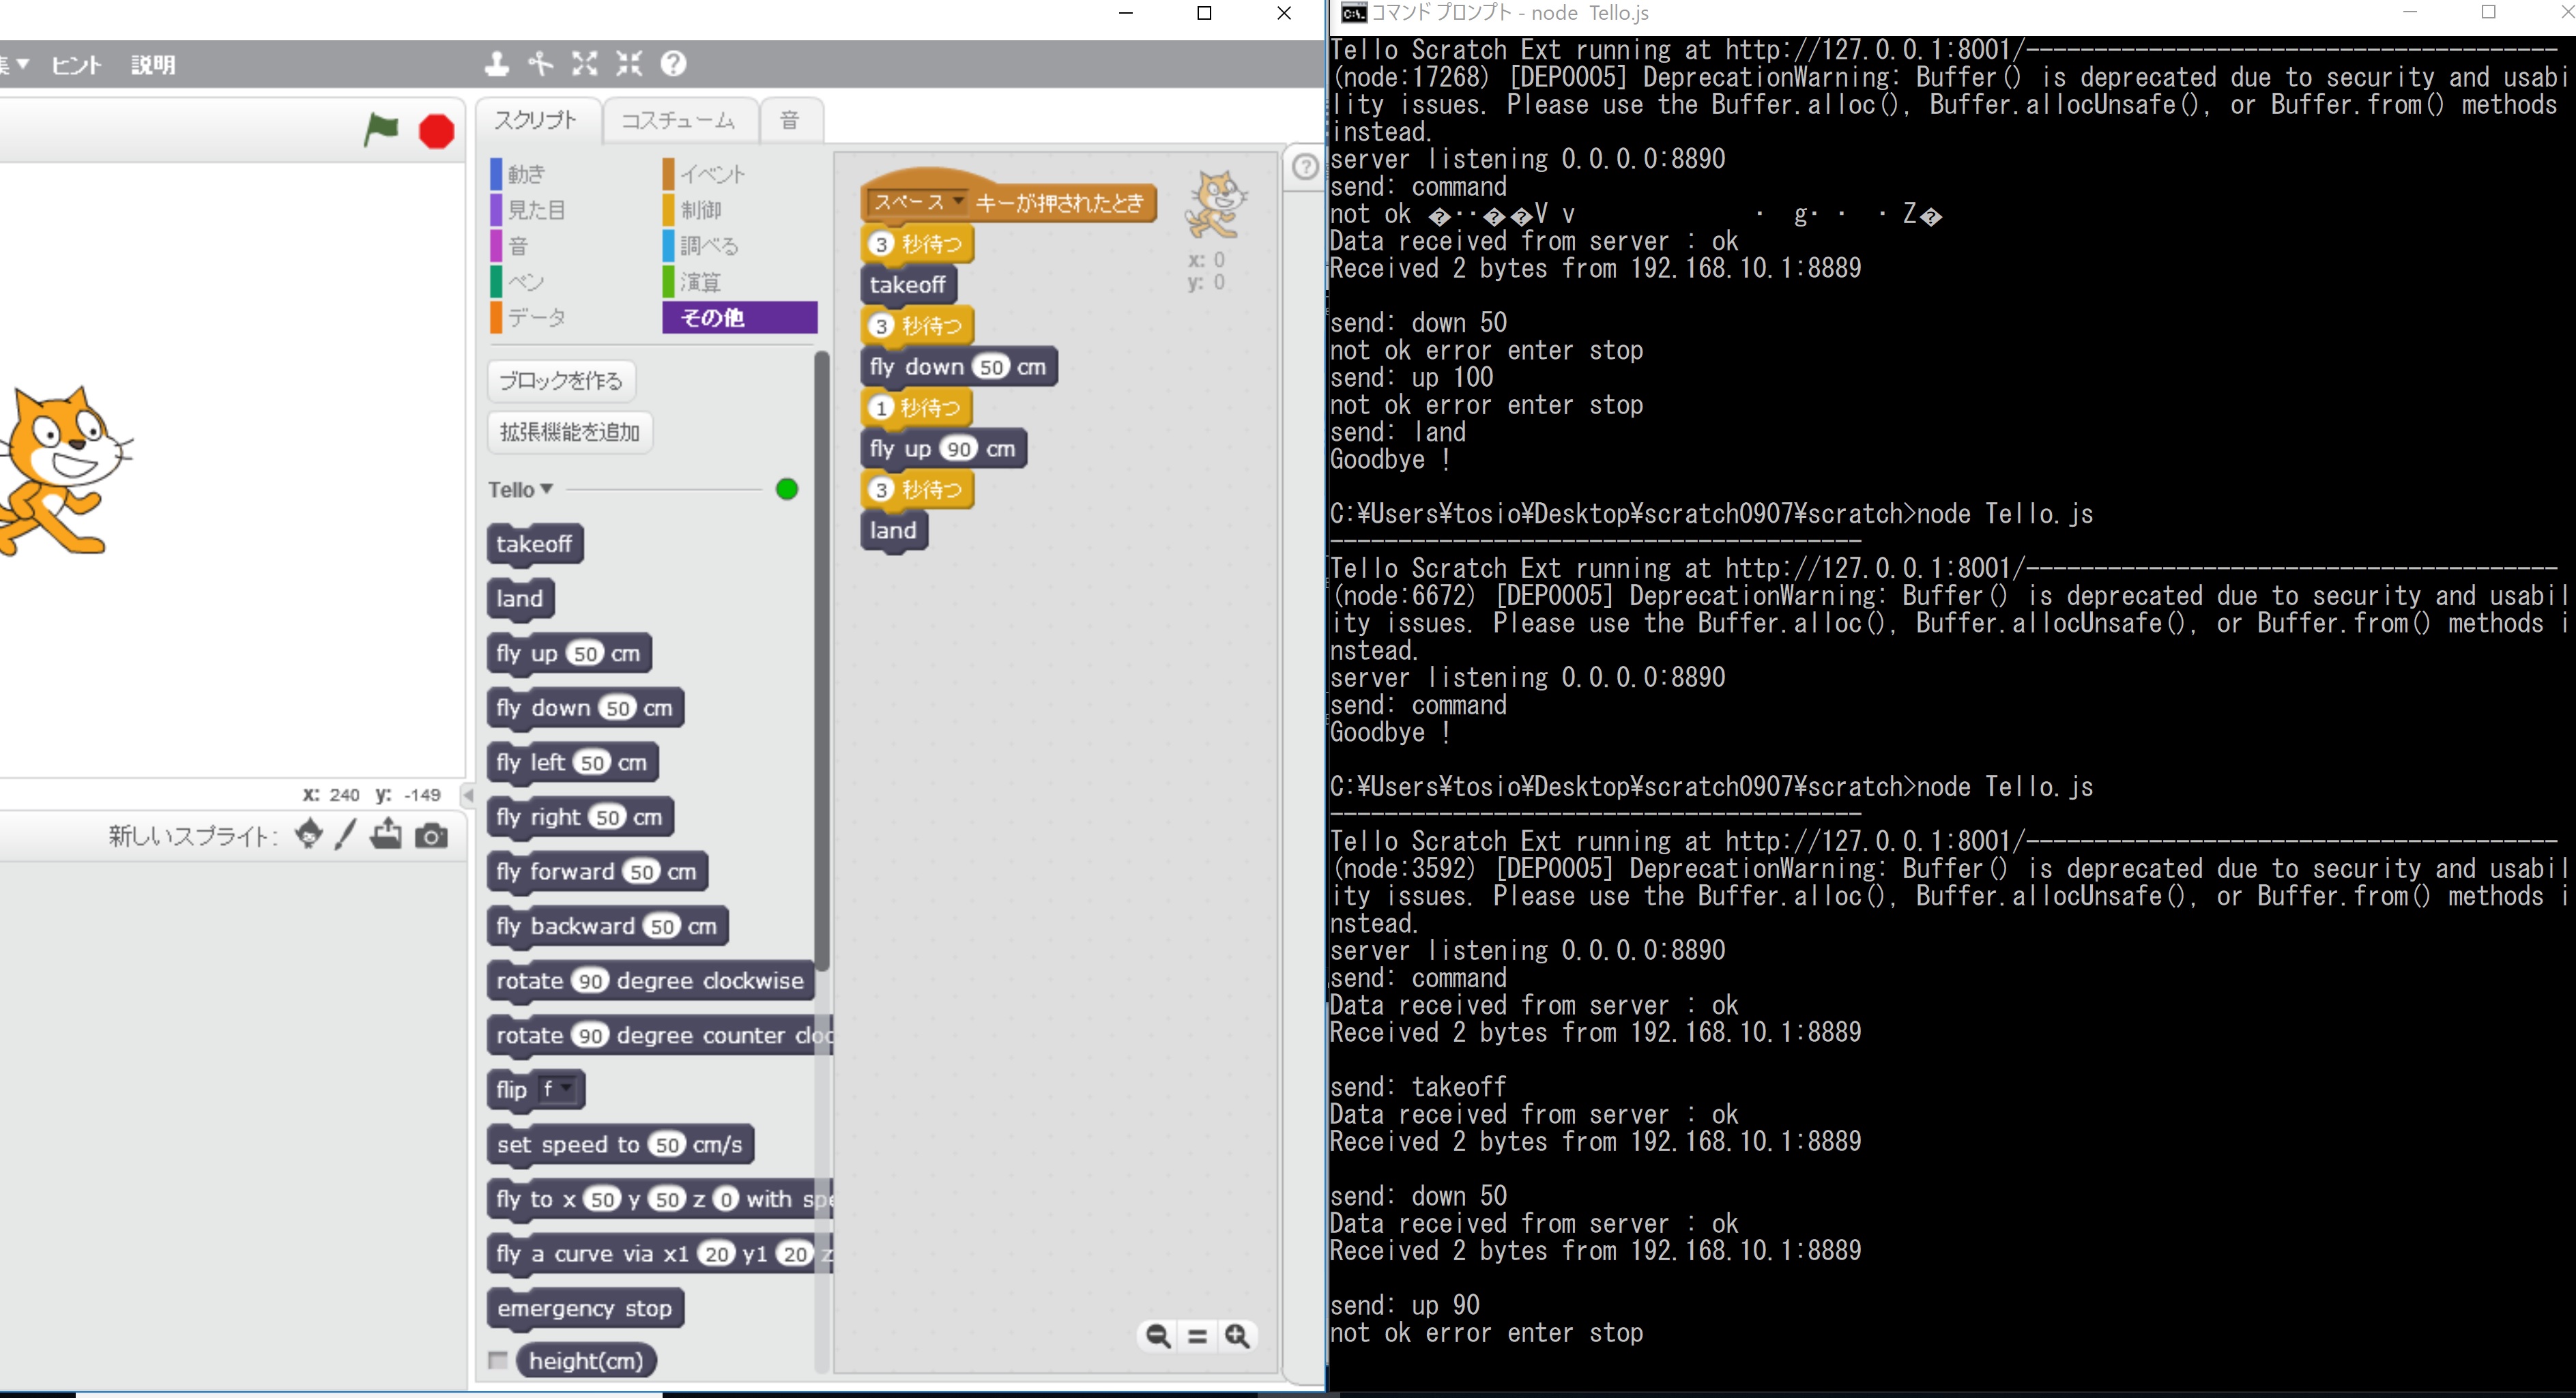The image size is (2576, 1398).
Task: Upload a sprite from file icon
Action: pos(386,835)
